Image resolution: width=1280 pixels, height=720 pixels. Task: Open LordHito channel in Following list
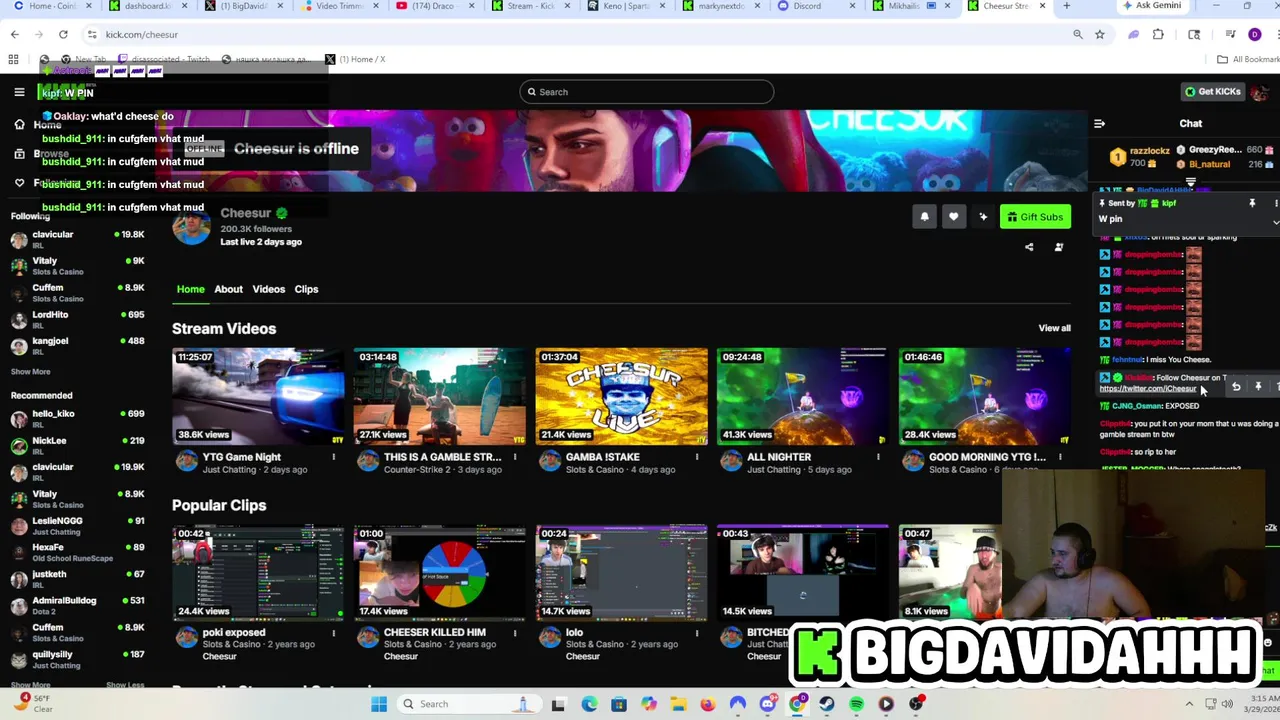pos(77,319)
